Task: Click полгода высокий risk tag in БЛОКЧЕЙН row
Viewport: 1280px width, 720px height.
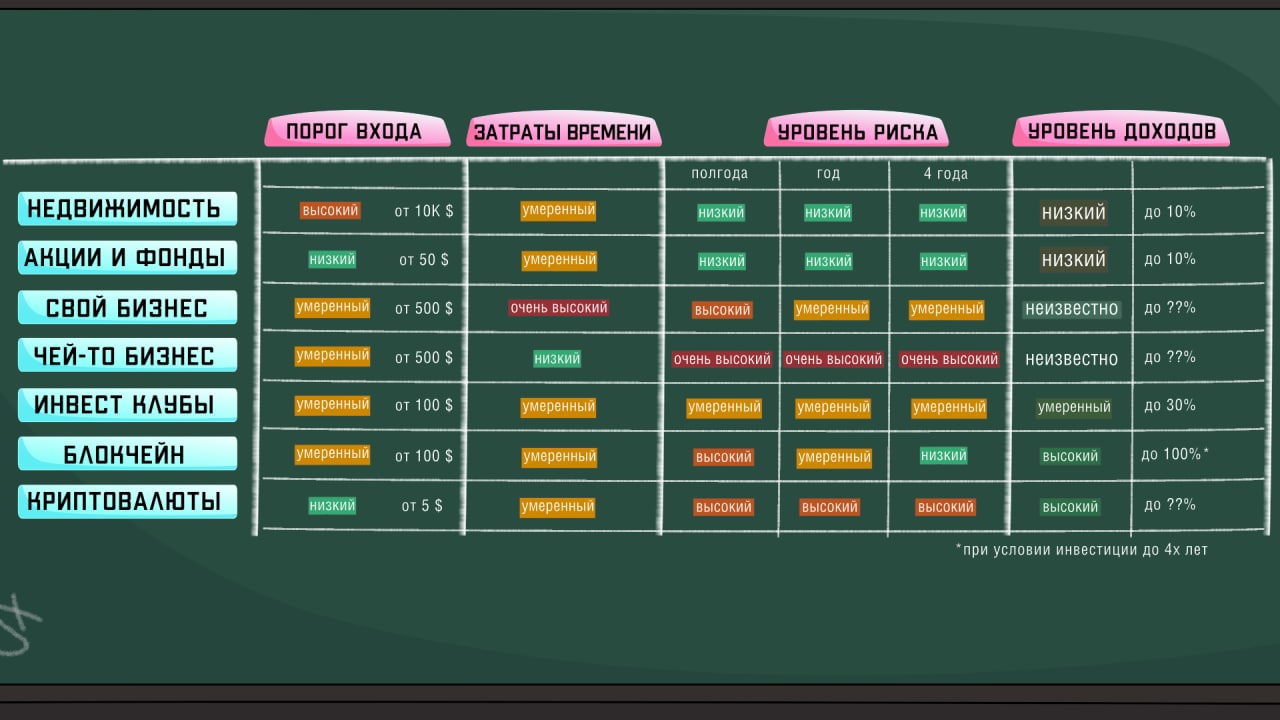Action: (x=723, y=457)
